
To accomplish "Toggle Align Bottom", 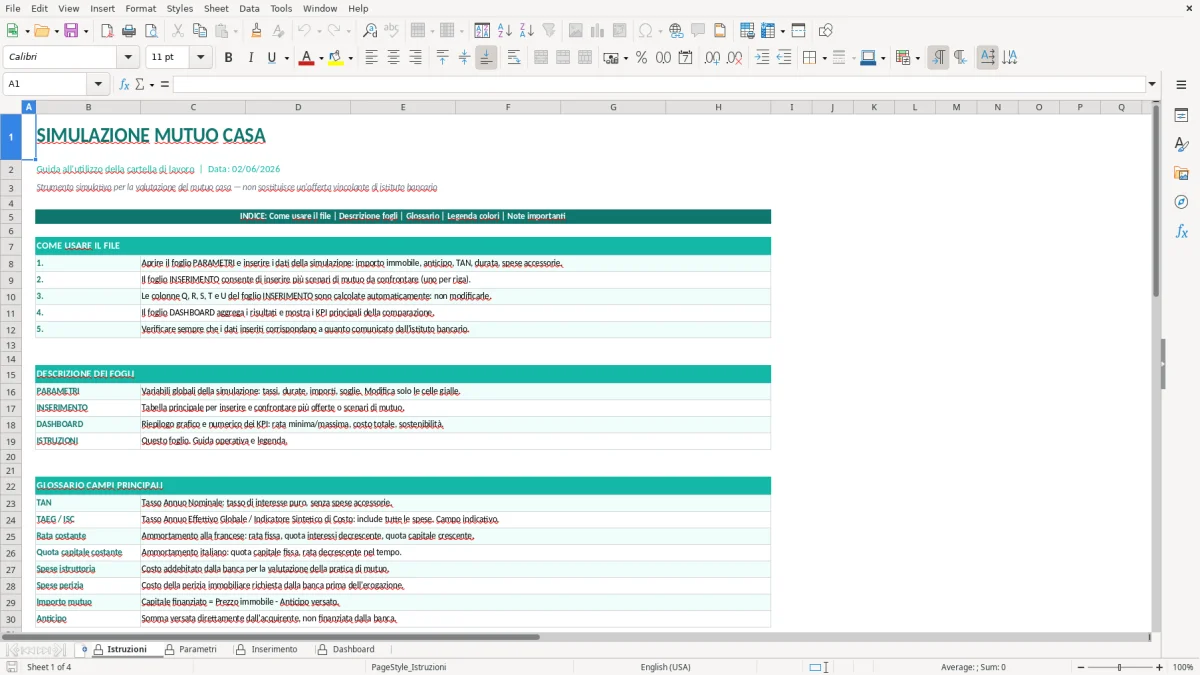I will [x=486, y=58].
